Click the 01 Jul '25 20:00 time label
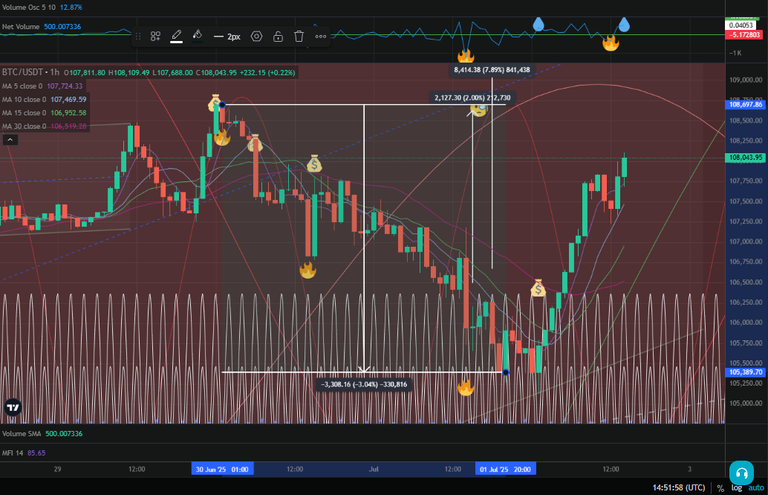This screenshot has width=768, height=495. 505,469
